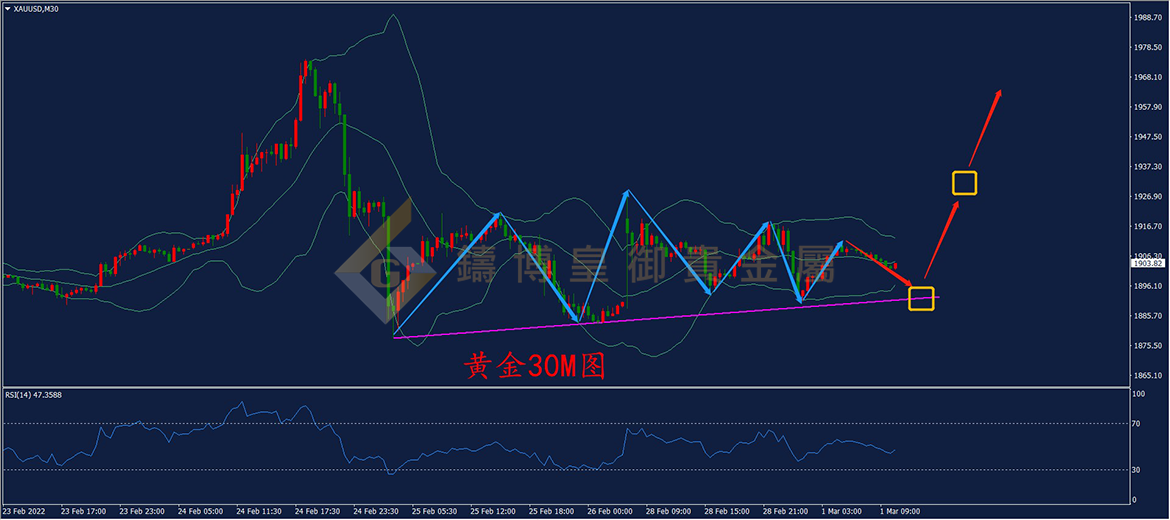Viewport: 1170px width, 520px height.
Task: Click the RSI(14) 47.3588 indicator label
Action: (34, 395)
